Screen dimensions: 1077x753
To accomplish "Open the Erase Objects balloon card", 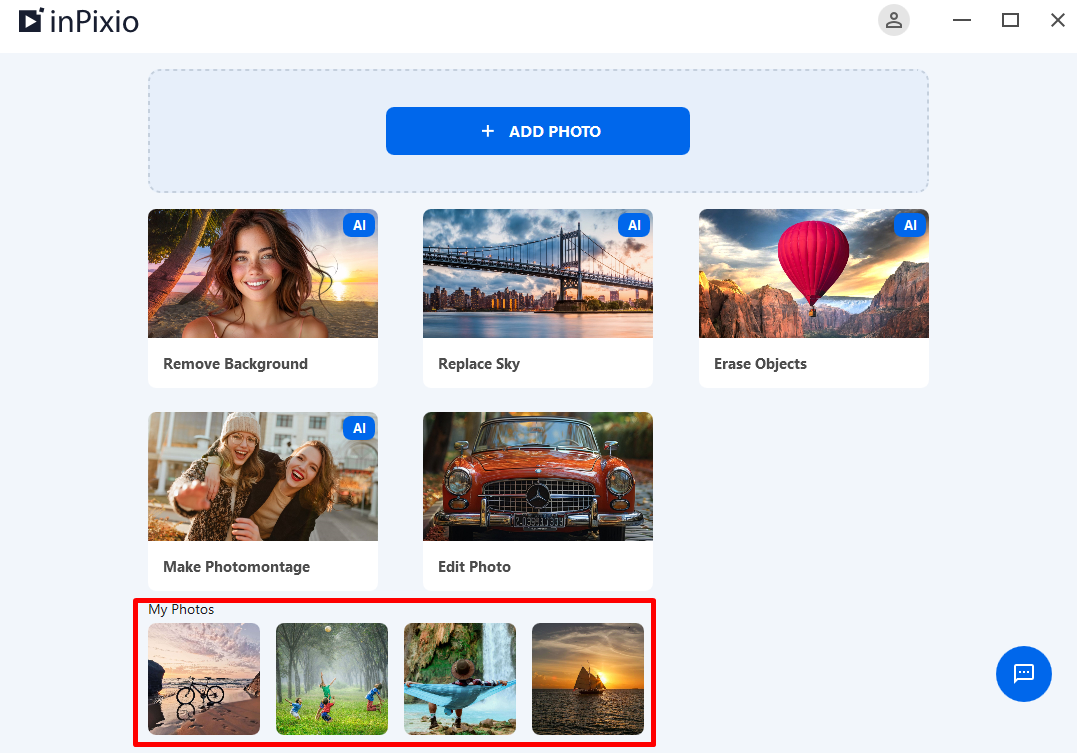I will [x=814, y=298].
